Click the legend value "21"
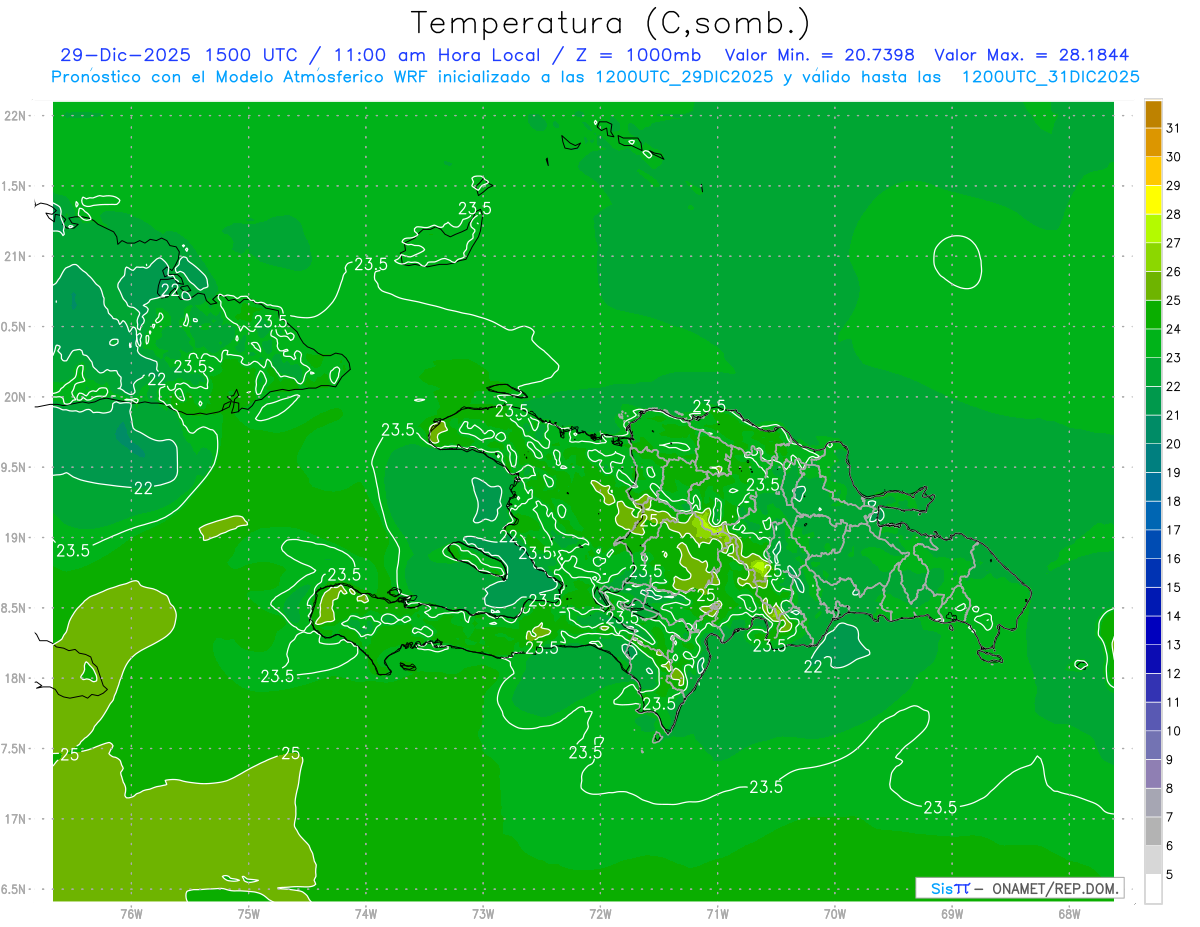The image size is (1200, 927). point(1173,414)
